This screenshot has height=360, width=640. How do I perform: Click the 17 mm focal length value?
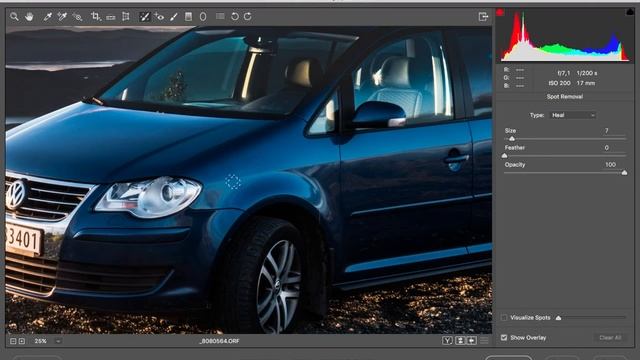(586, 83)
